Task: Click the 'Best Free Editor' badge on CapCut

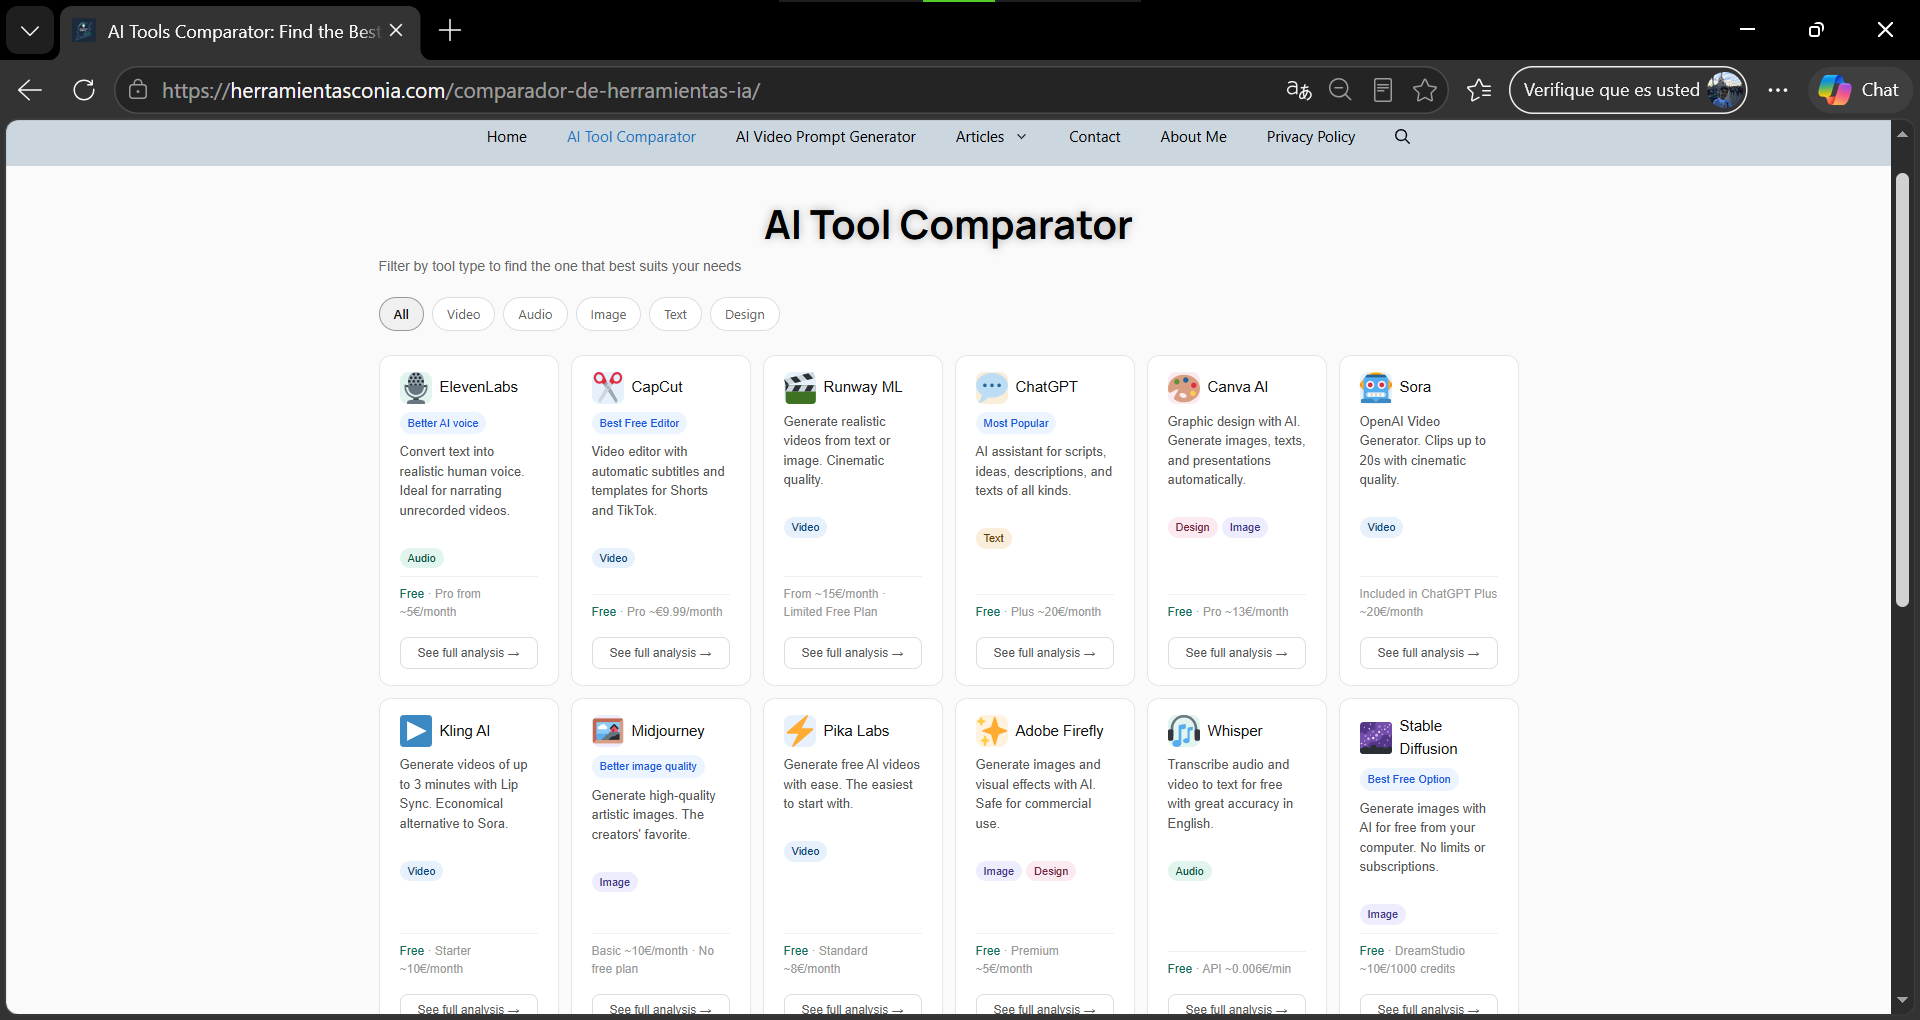Action: tap(639, 423)
